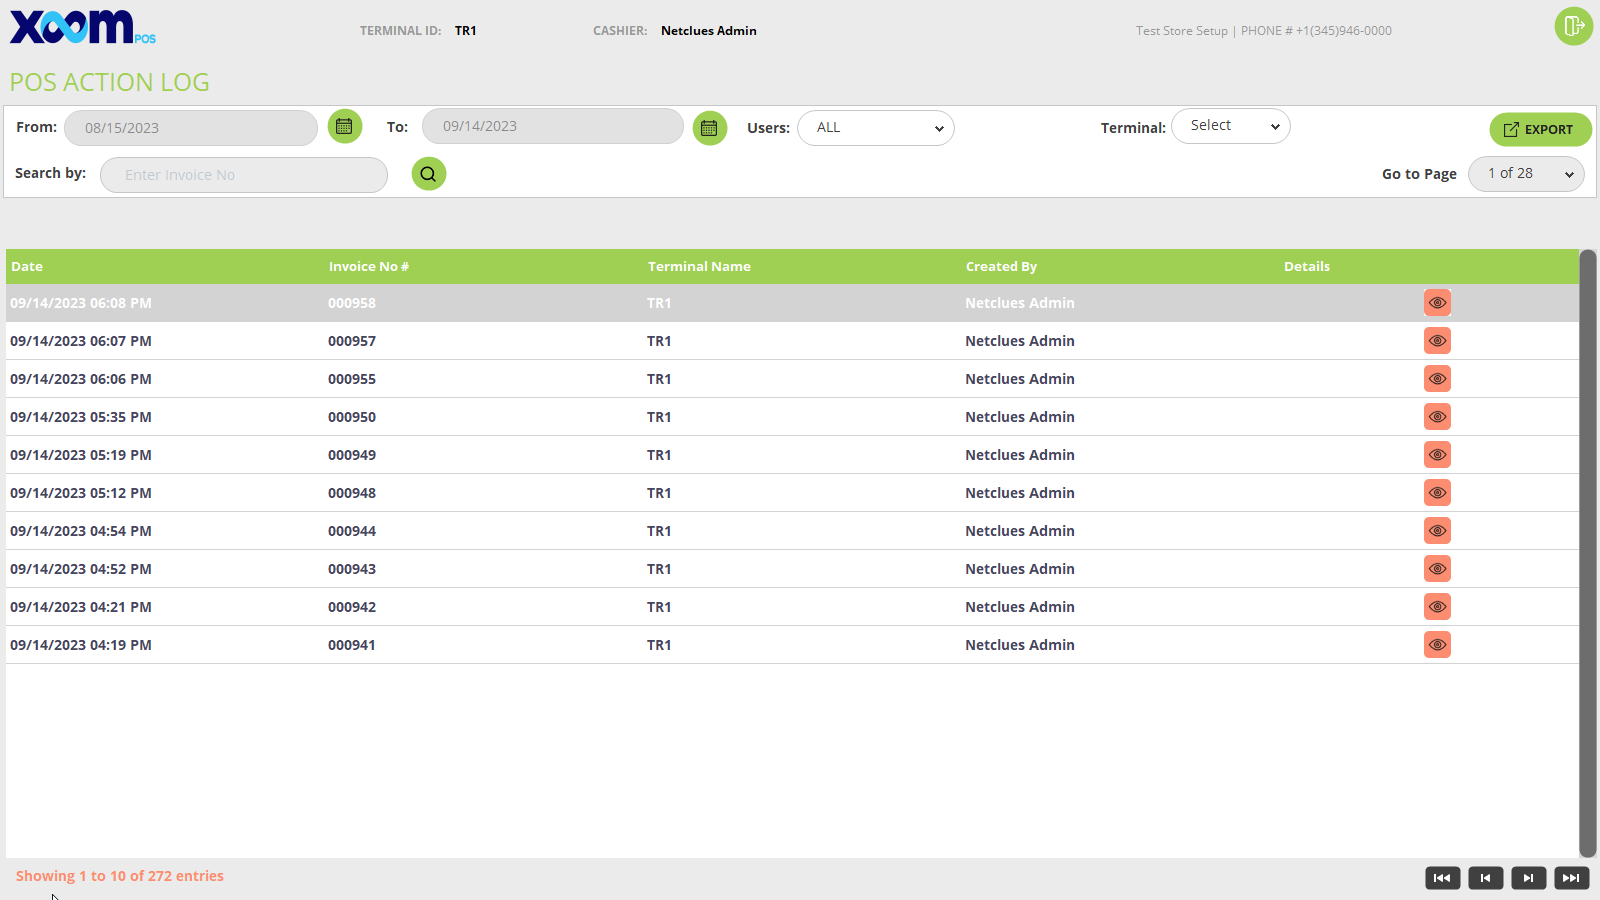Show details of invoice 000950
Screen dimensions: 1600x900
(x=1437, y=417)
